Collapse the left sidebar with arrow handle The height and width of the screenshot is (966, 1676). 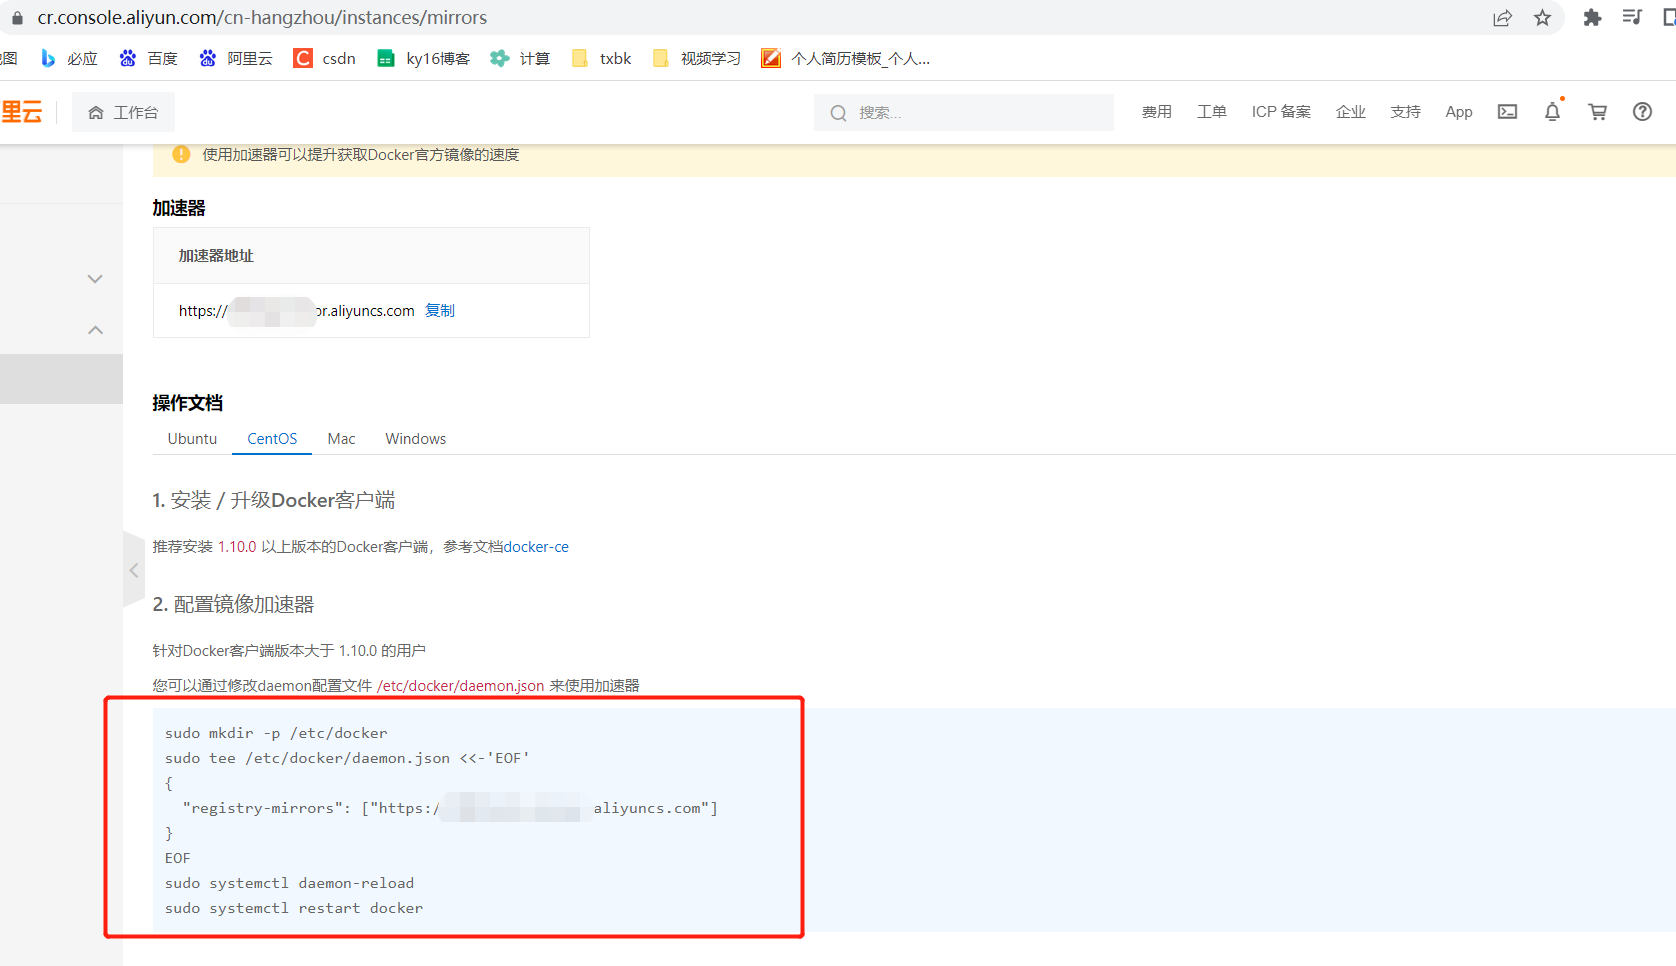coord(134,570)
